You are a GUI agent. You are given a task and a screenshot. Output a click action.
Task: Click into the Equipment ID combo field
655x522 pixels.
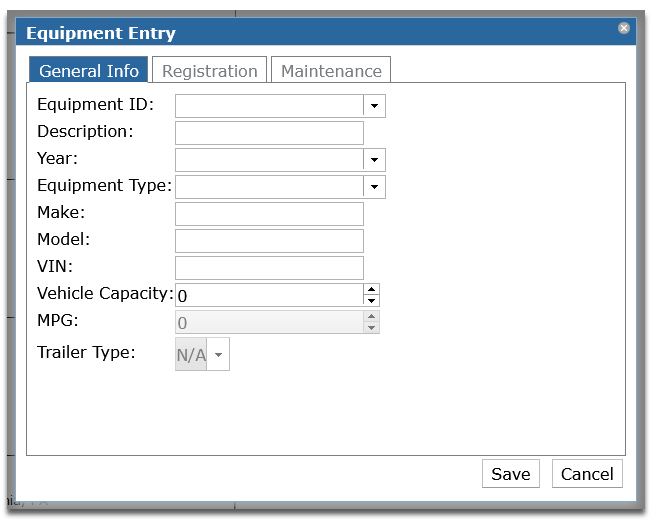tap(269, 106)
